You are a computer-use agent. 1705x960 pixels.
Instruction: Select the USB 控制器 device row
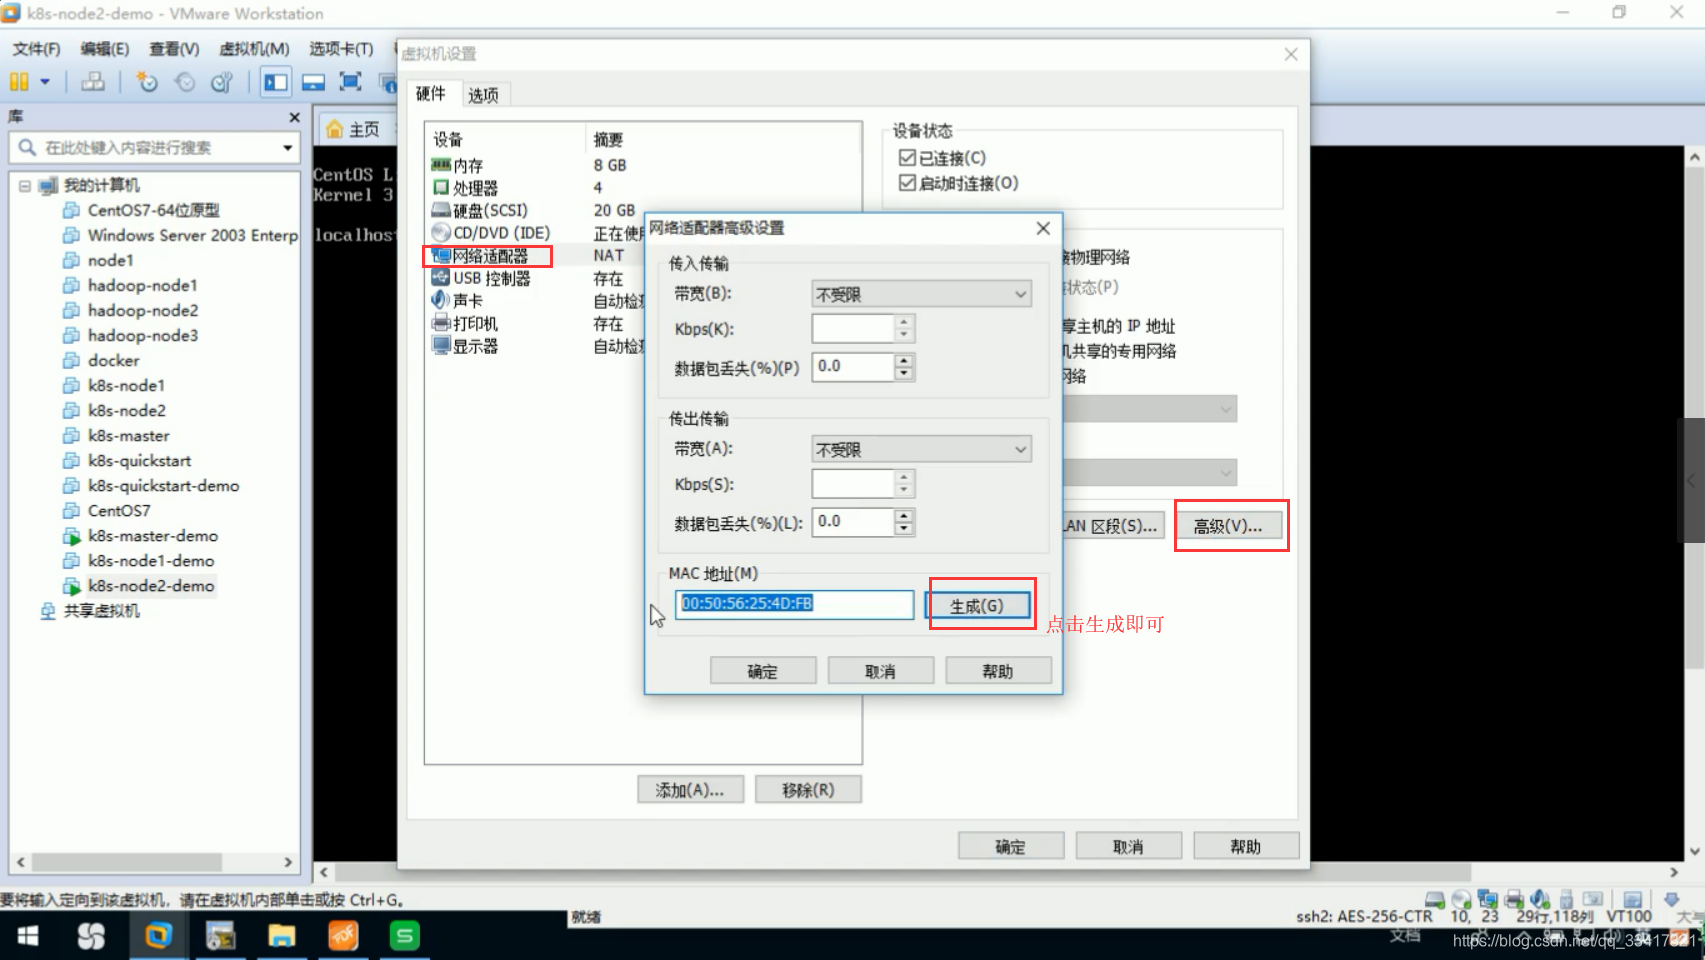pyautogui.click(x=538, y=278)
